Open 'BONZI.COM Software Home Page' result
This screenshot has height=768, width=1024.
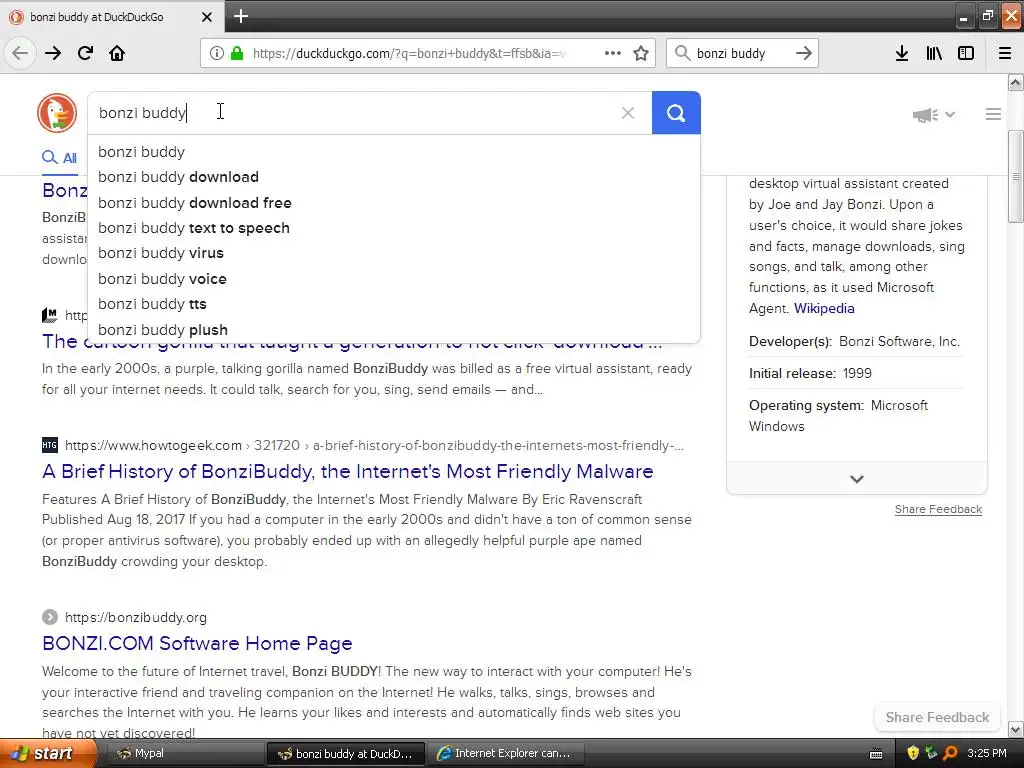click(x=197, y=643)
